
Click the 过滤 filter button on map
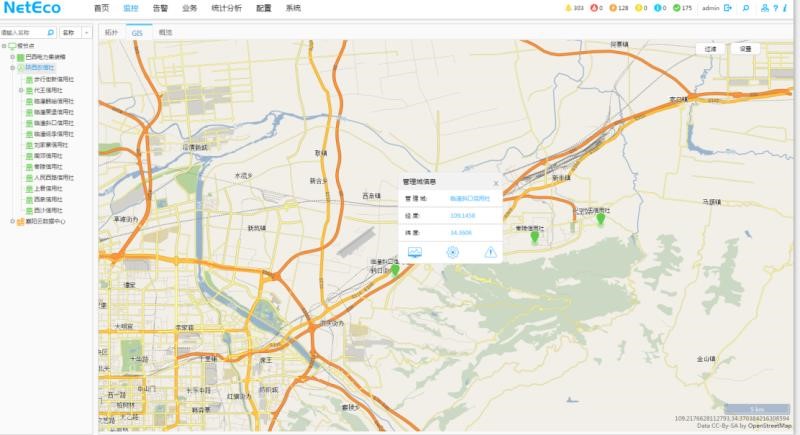click(x=710, y=48)
